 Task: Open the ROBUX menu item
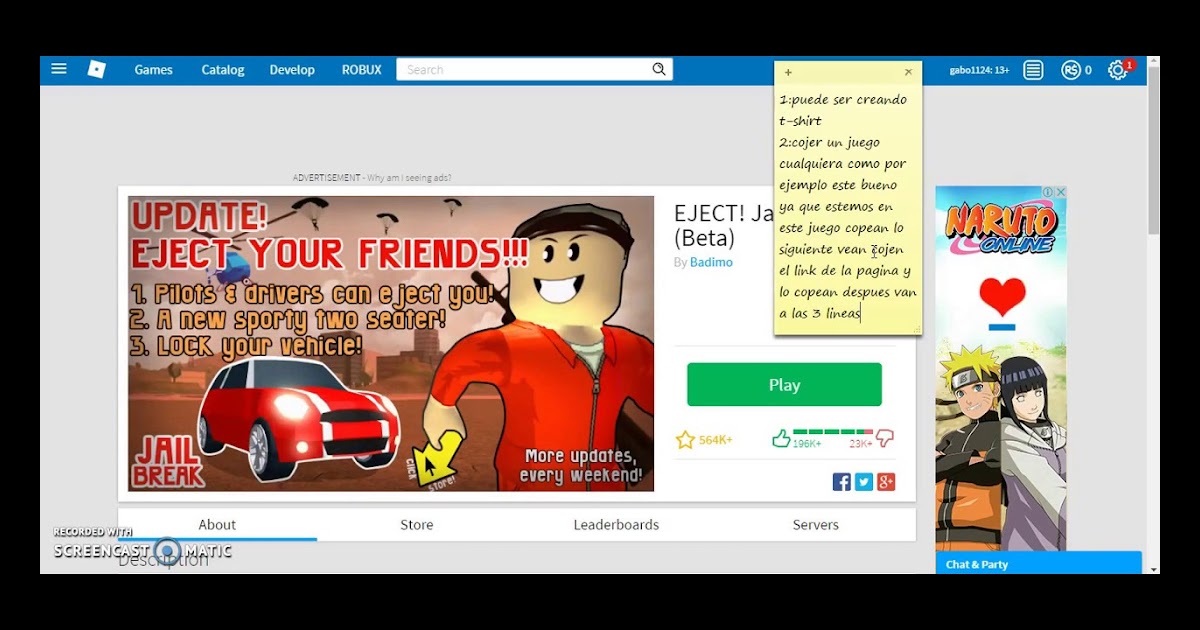coord(362,70)
